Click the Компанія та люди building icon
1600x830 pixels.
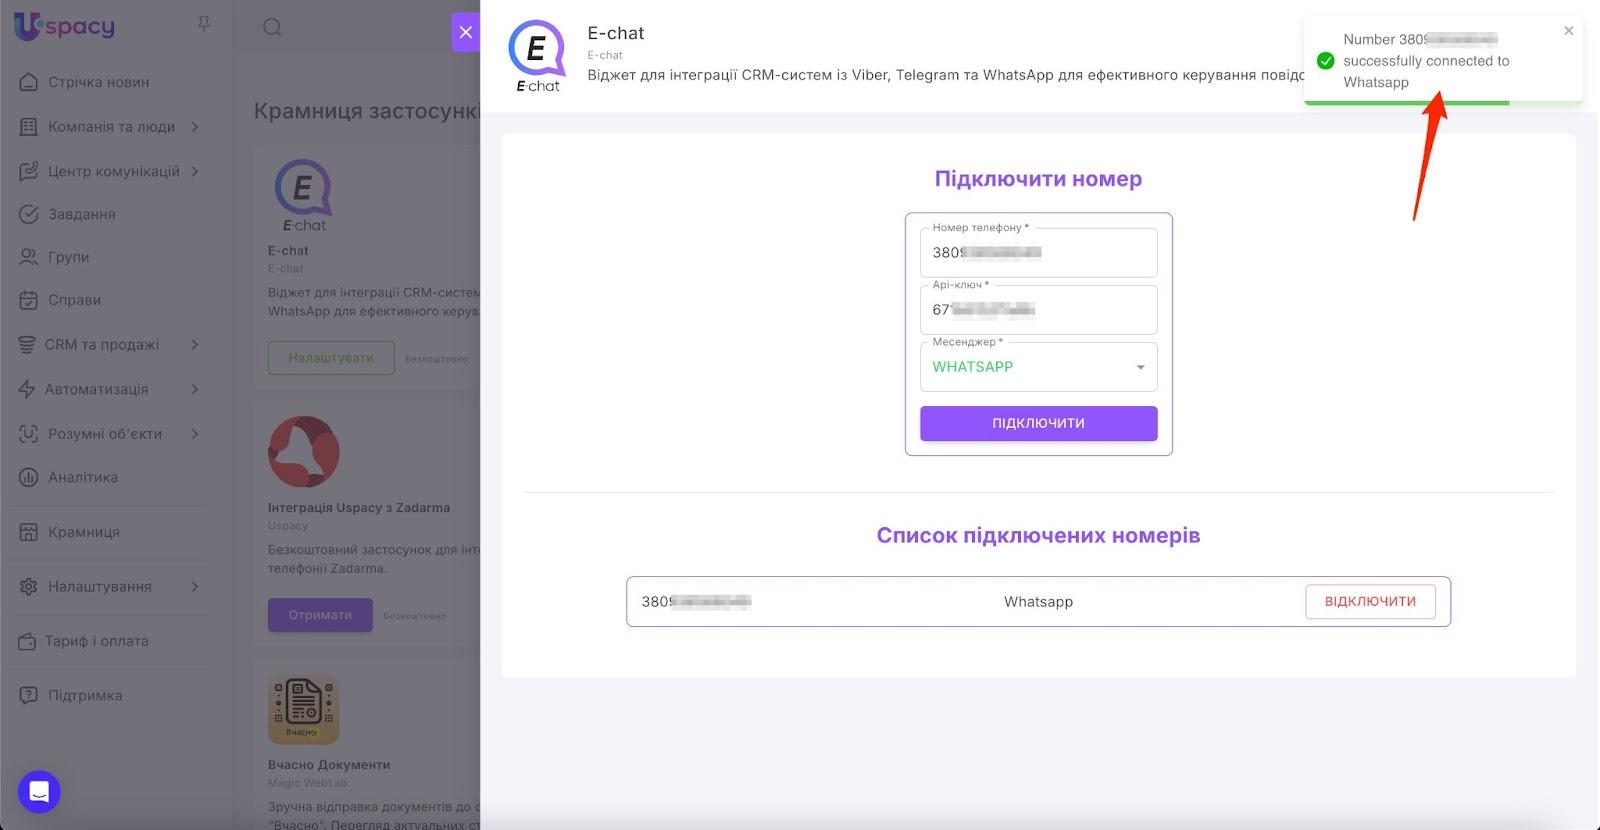point(28,127)
